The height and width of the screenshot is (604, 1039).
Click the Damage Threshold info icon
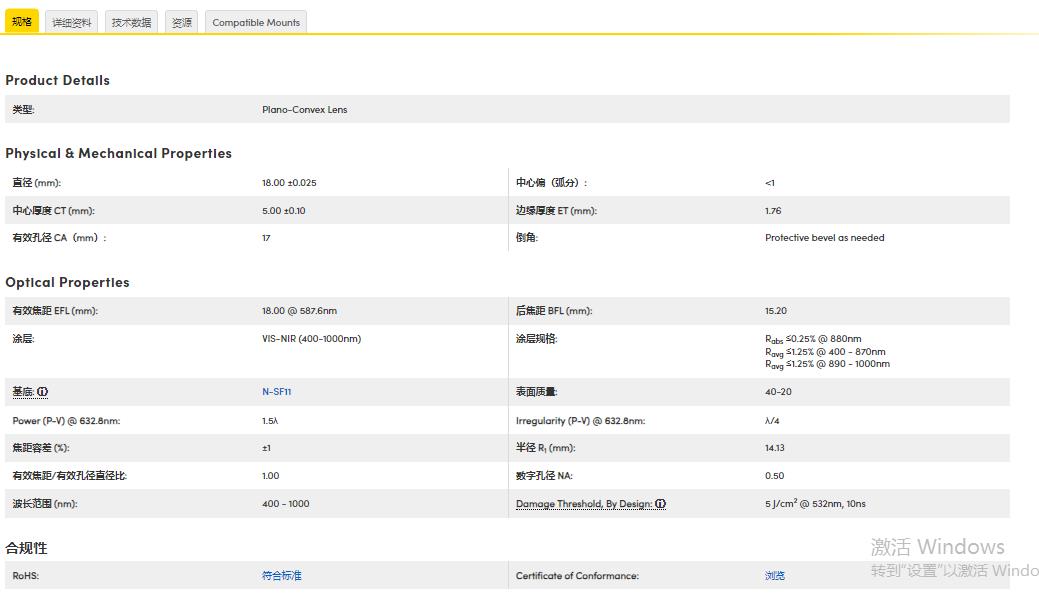point(660,504)
